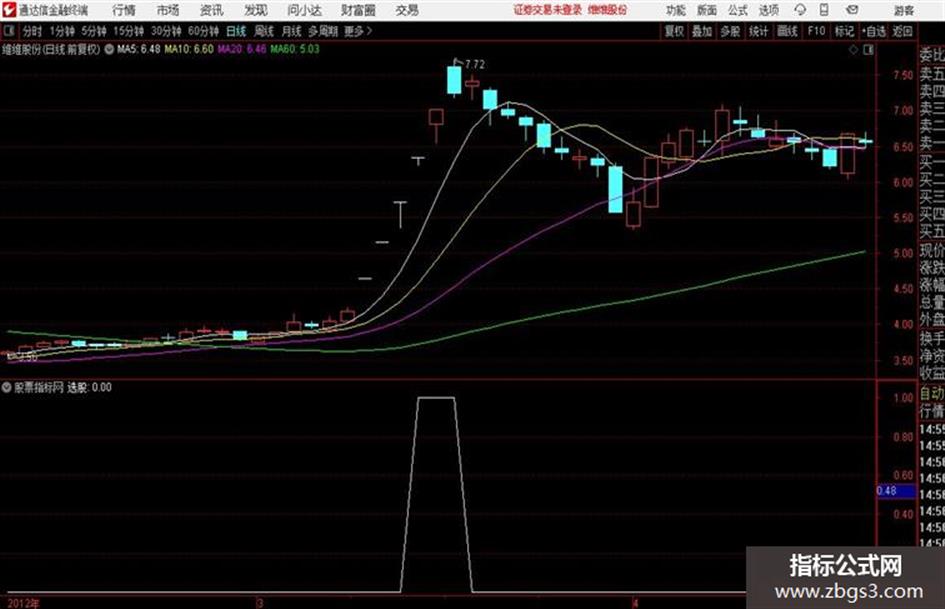This screenshot has height=609, width=945.
Task: Switch to 分时 period tab
Action: pos(32,31)
